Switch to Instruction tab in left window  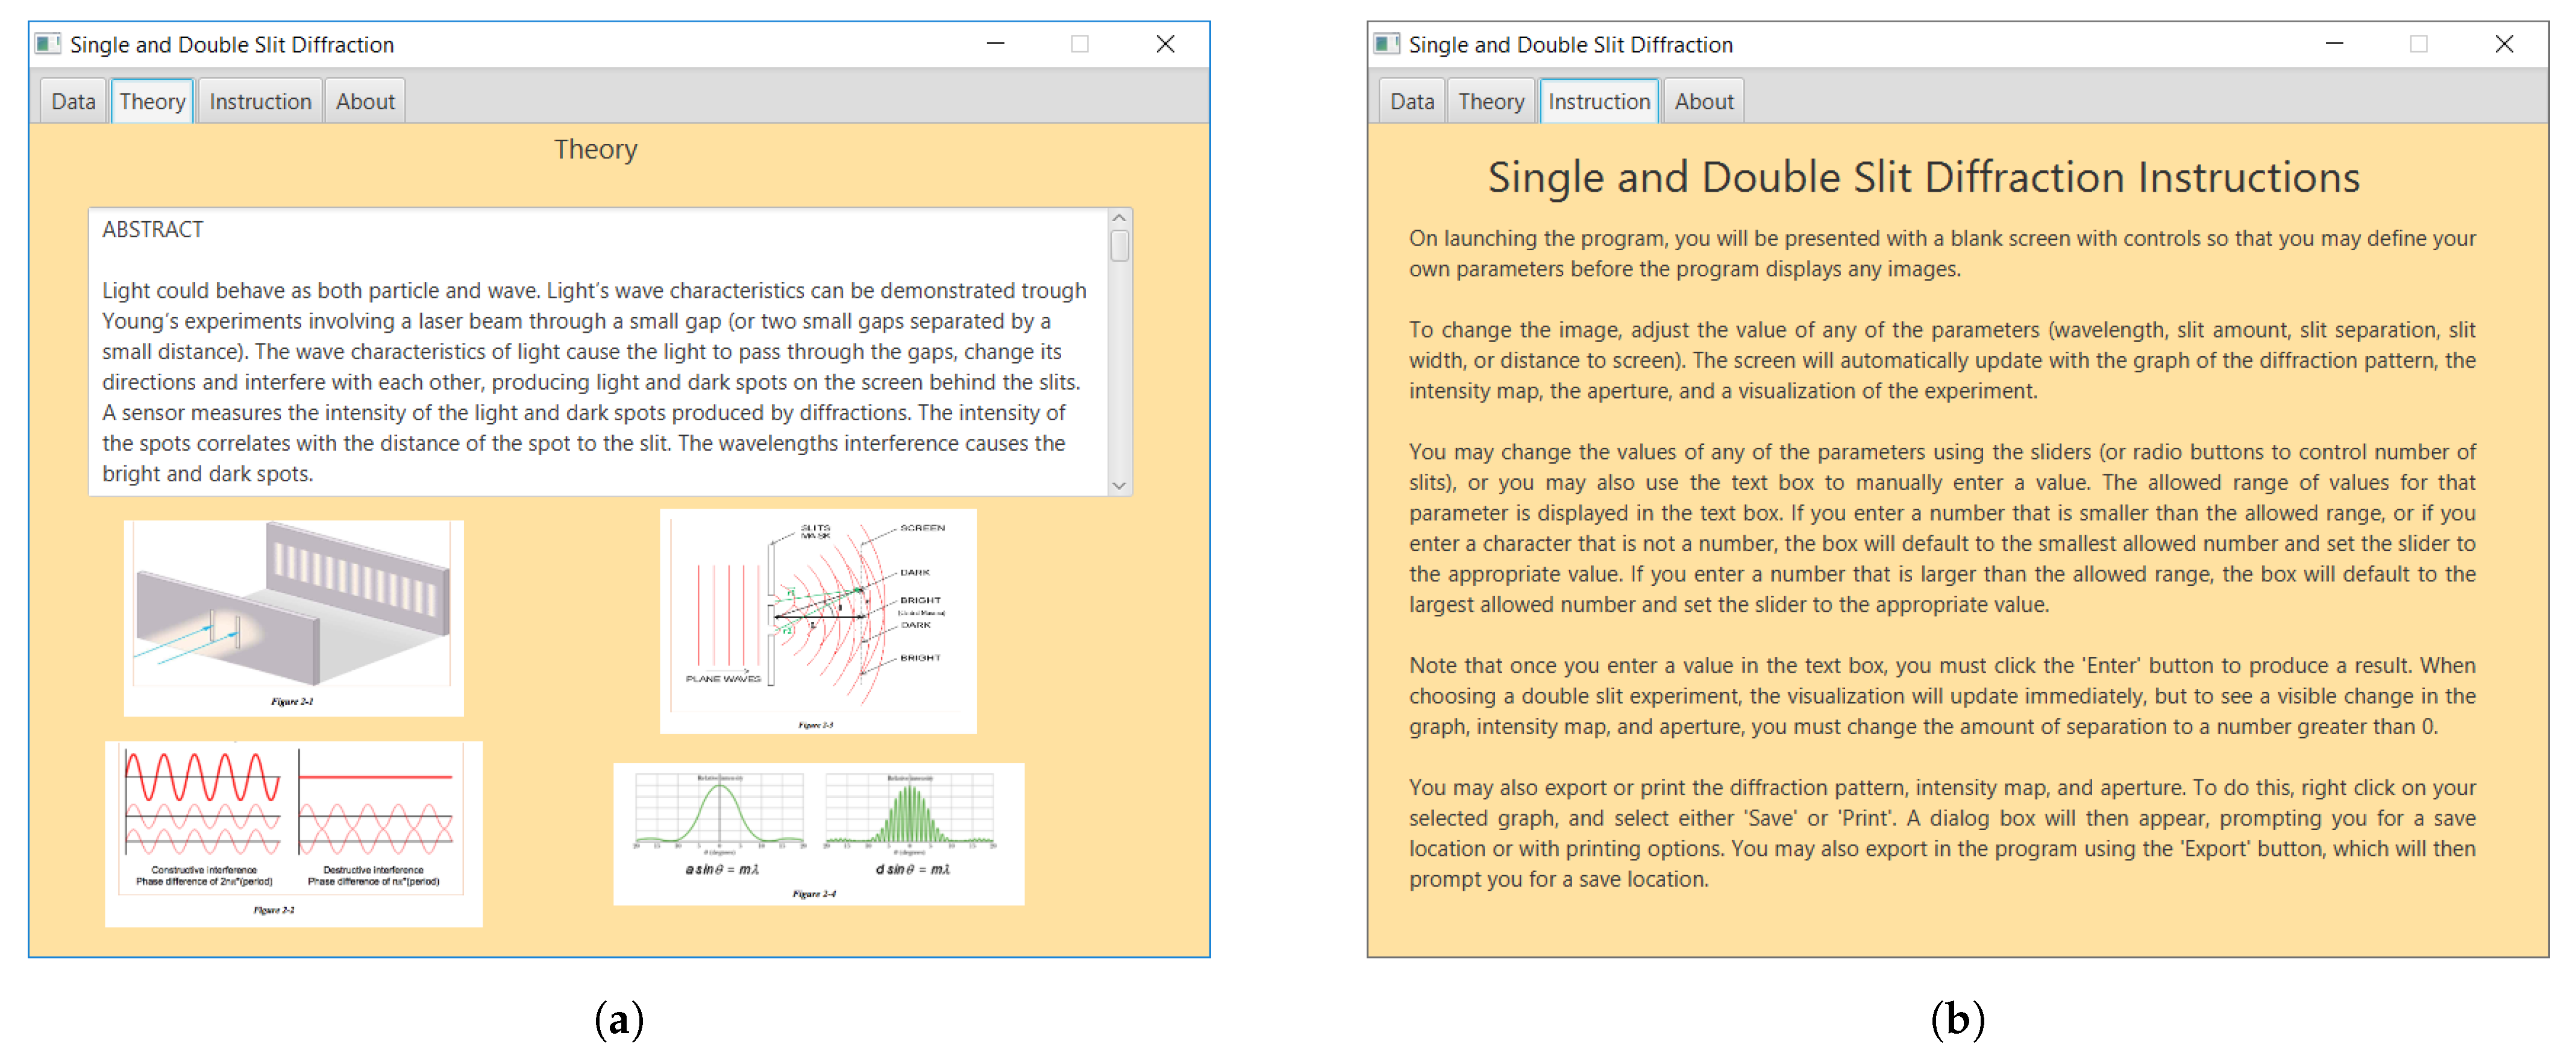tap(260, 102)
